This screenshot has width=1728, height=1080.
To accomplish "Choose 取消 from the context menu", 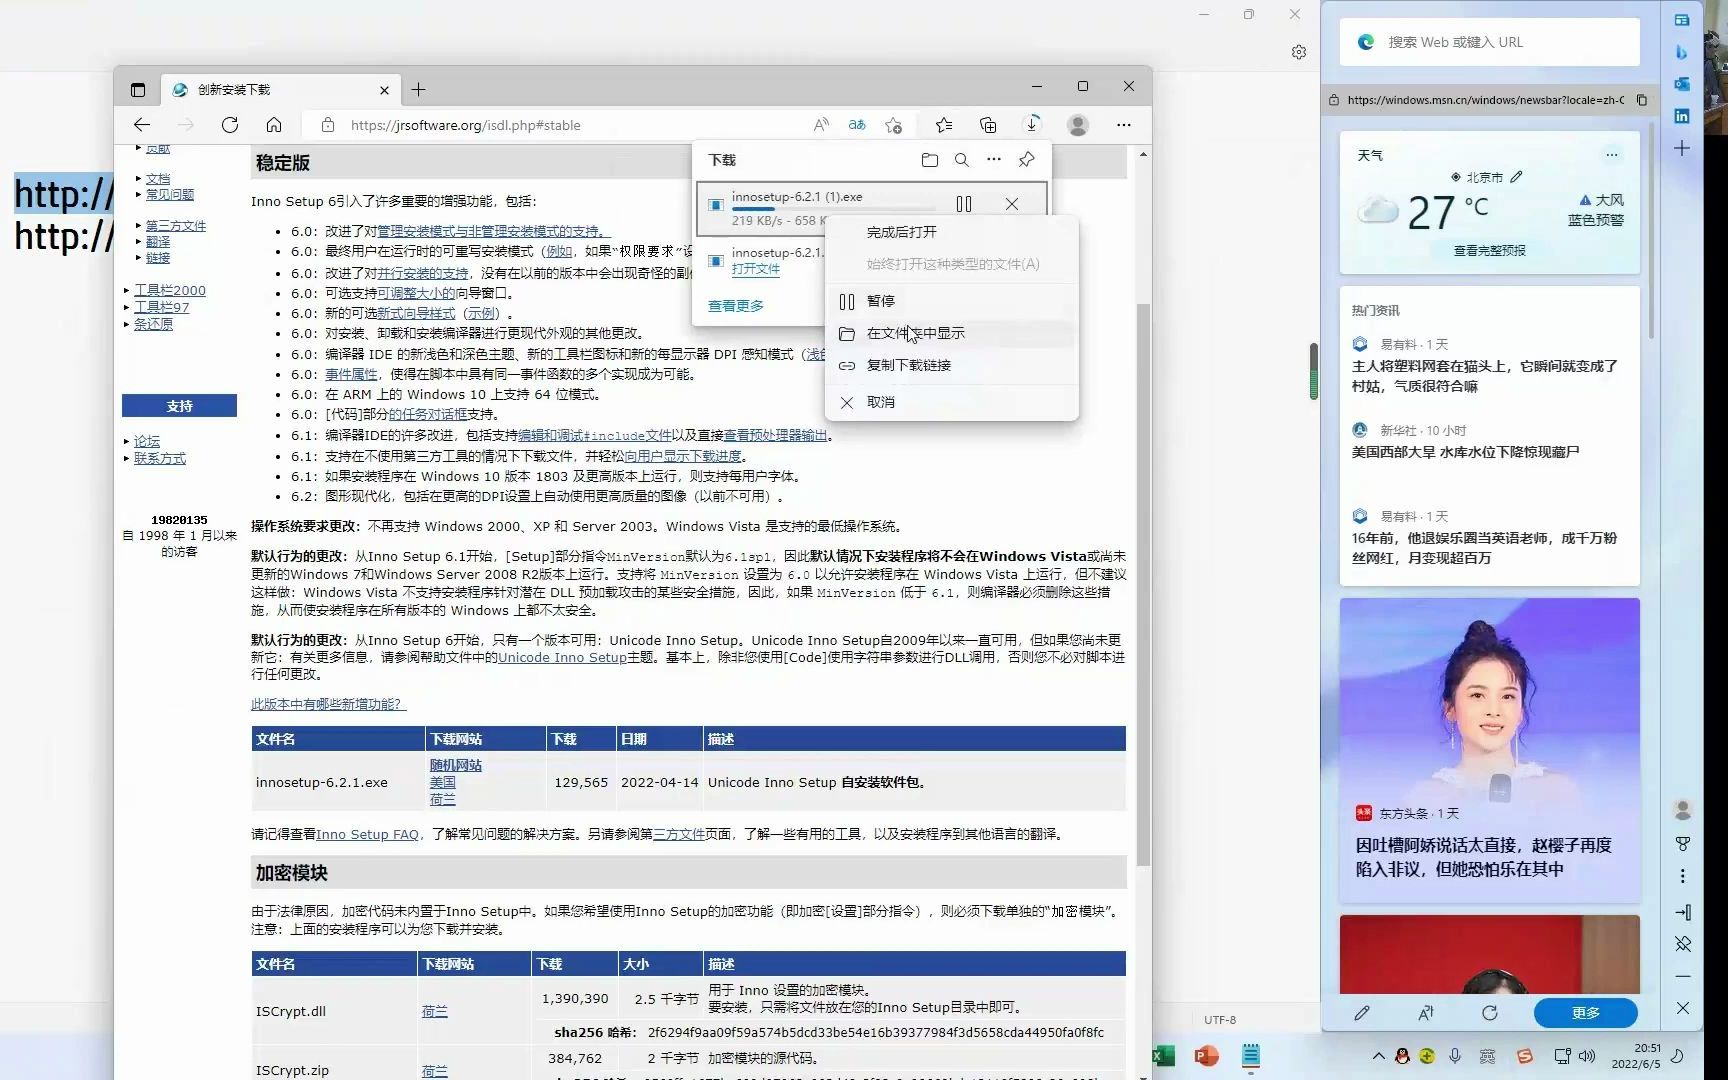I will [952, 402].
